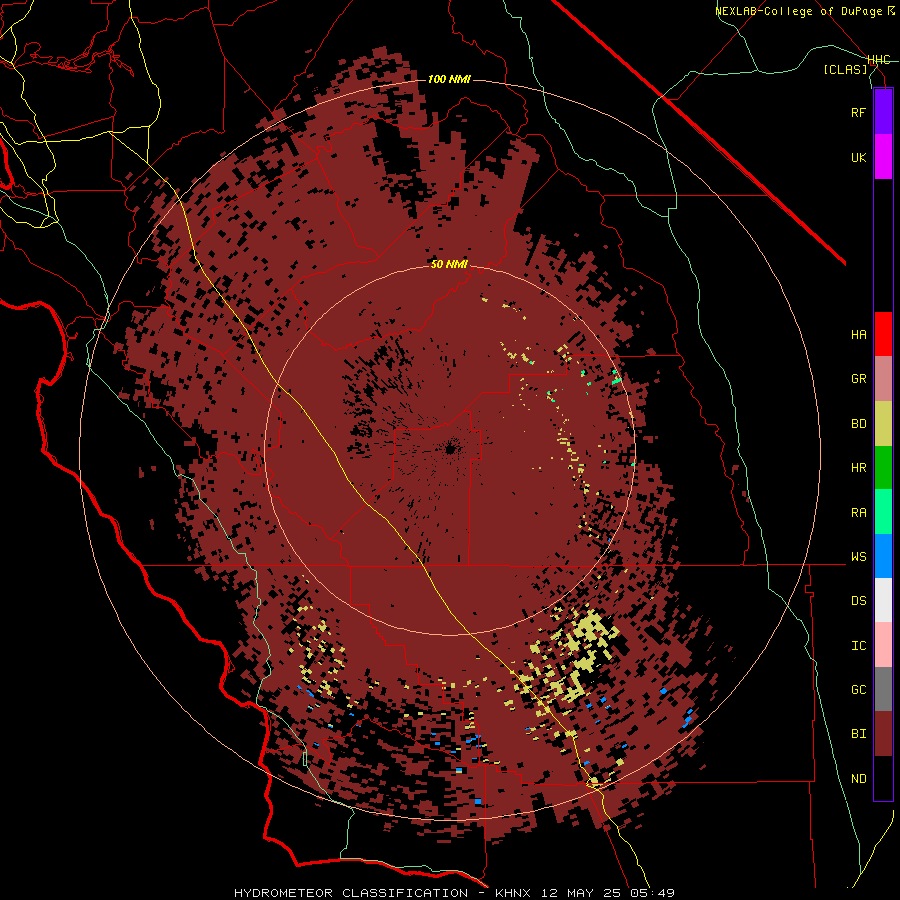Click the IC light pink legend swatch
Screen dimensions: 900x900
point(883,645)
